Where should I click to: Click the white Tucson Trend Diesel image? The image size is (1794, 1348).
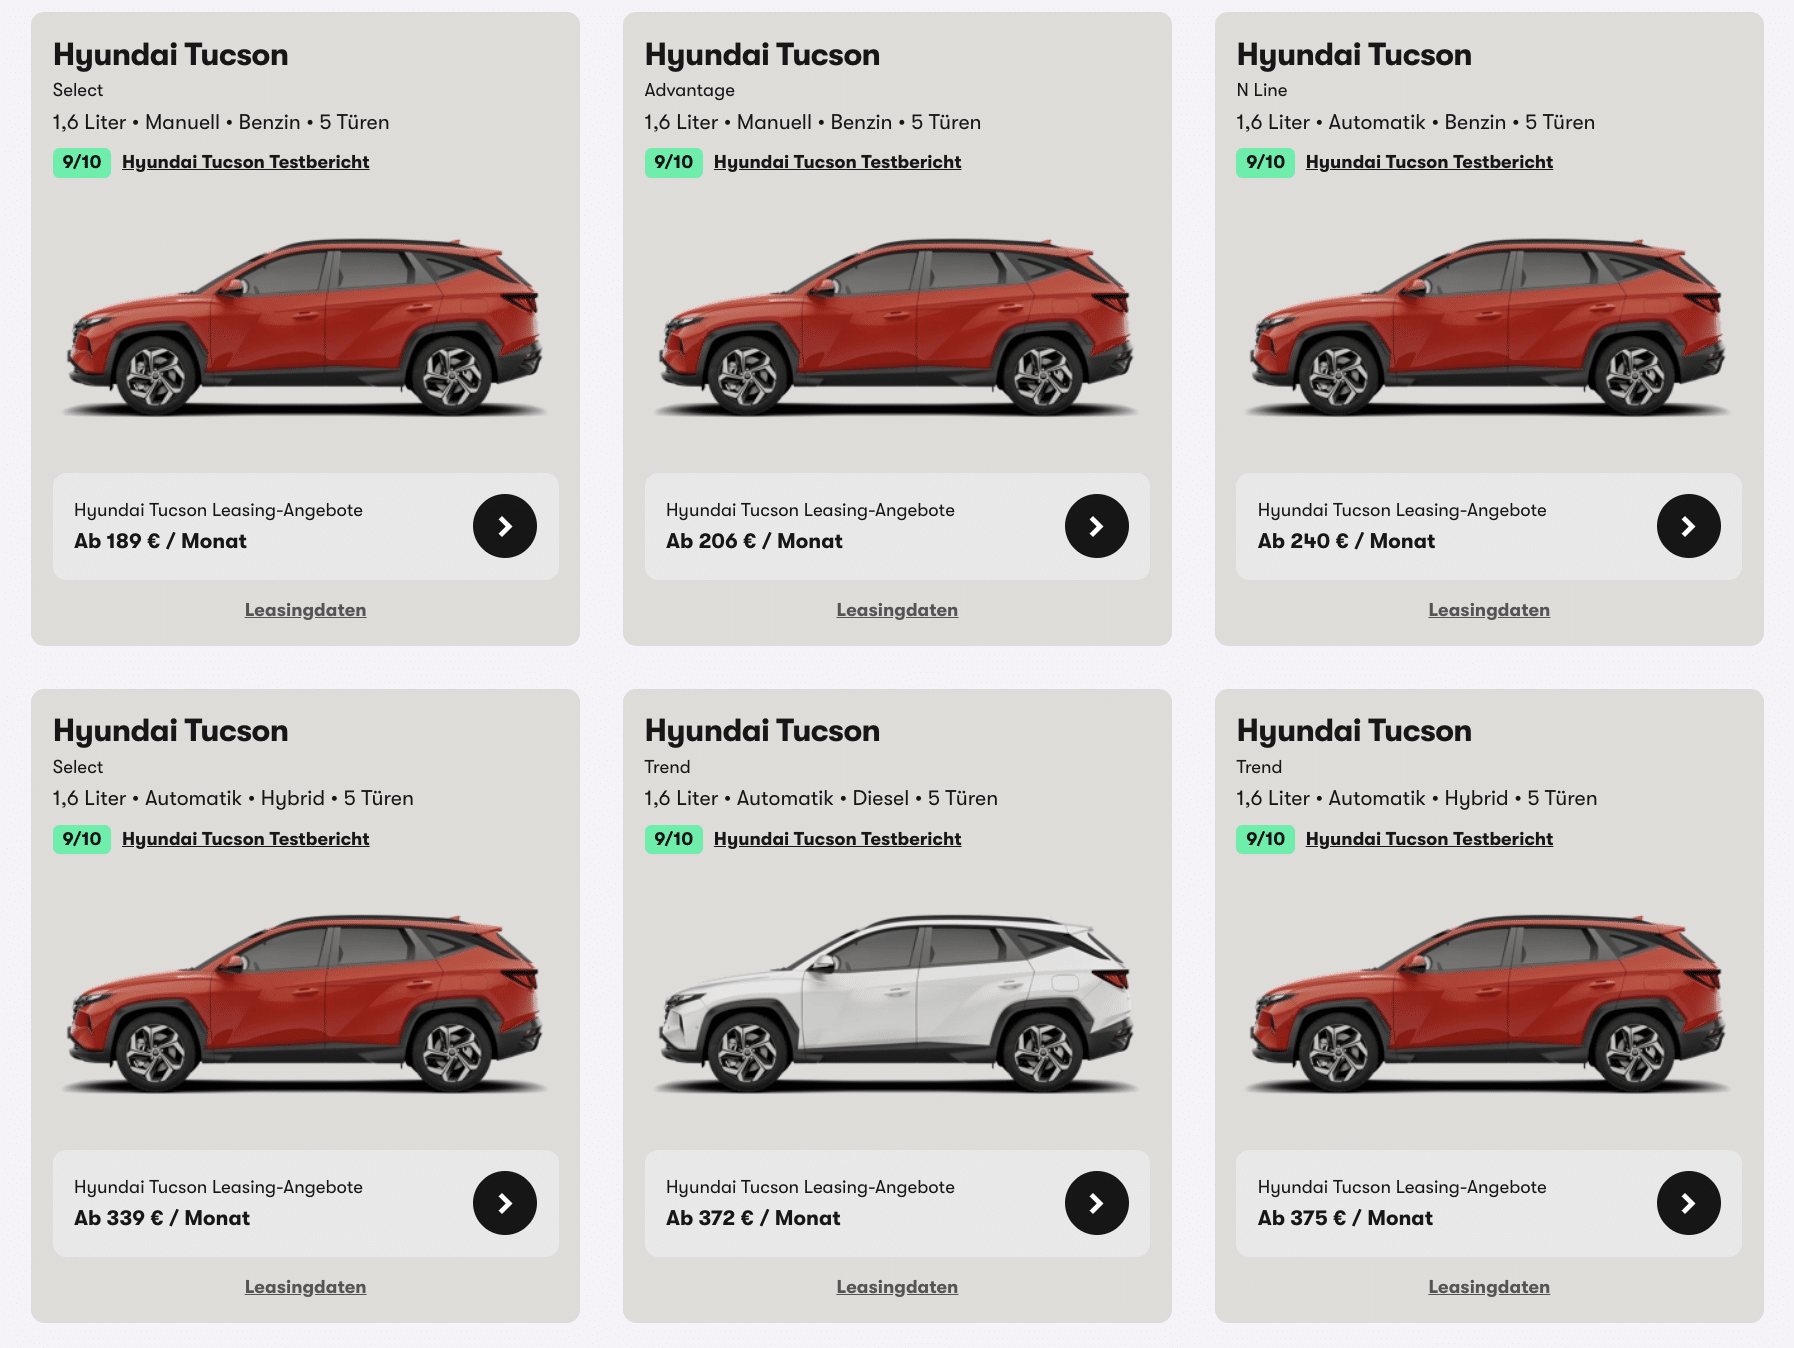(897, 1004)
